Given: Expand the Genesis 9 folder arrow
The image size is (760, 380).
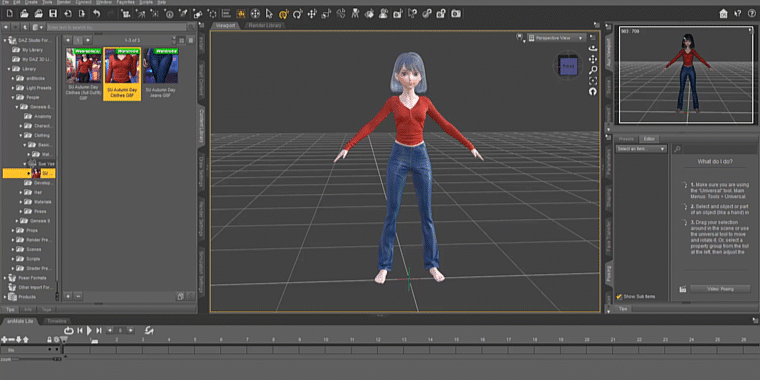Looking at the screenshot, I should point(17,221).
